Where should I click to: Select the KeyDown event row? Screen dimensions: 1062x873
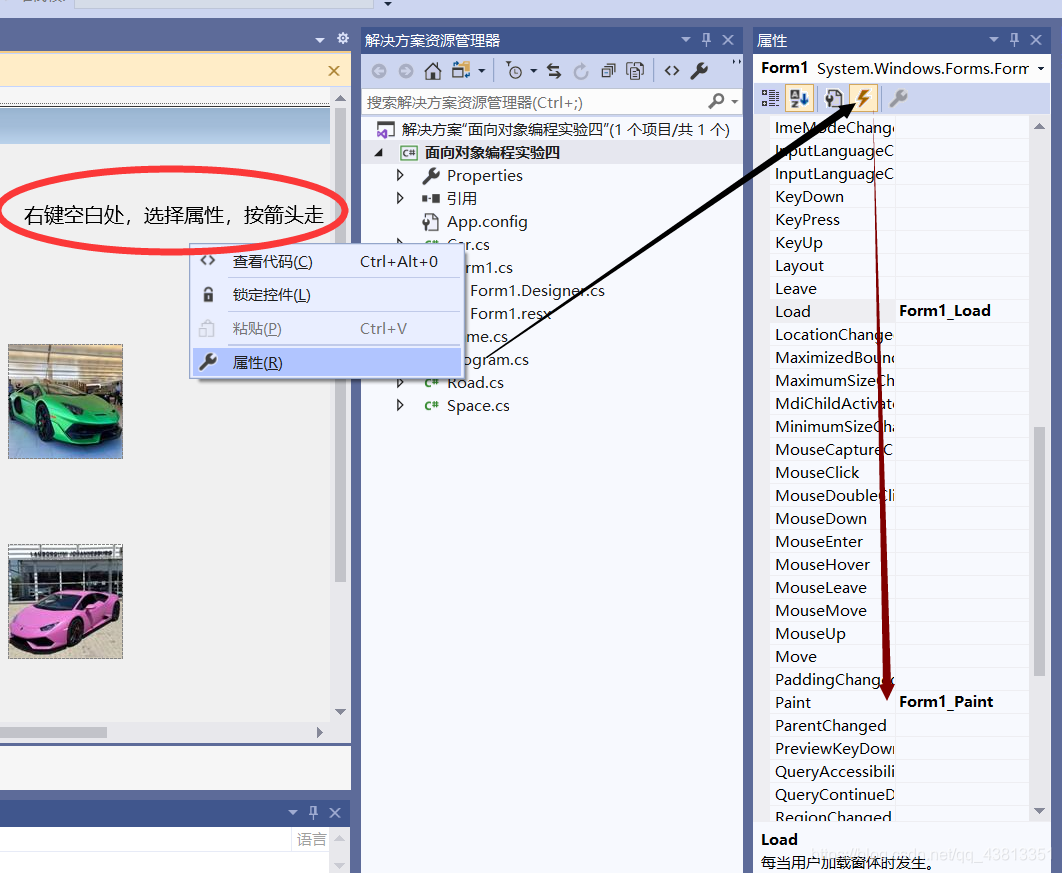pyautogui.click(x=899, y=197)
